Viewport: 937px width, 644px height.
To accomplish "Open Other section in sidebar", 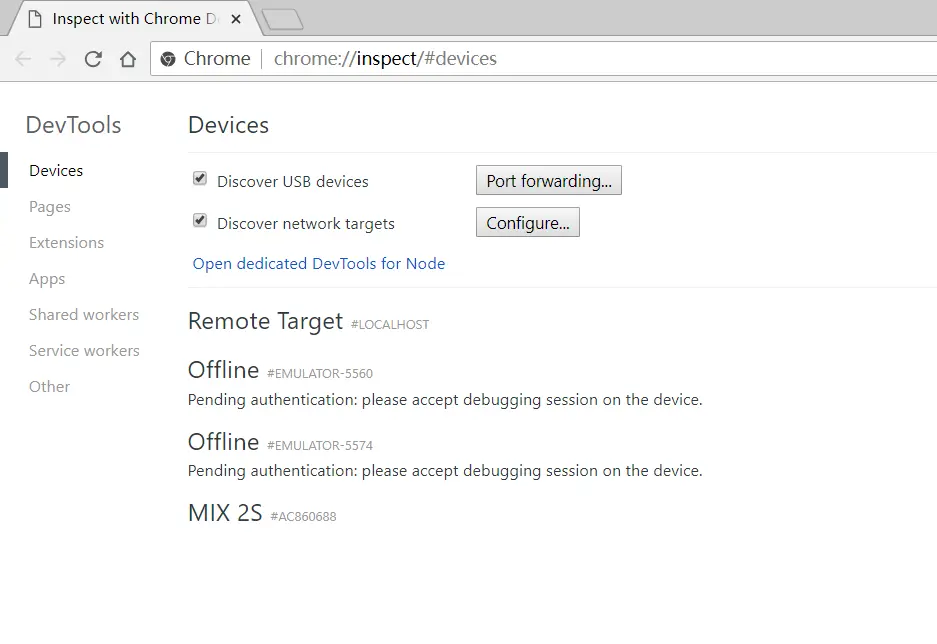I will [x=50, y=387].
